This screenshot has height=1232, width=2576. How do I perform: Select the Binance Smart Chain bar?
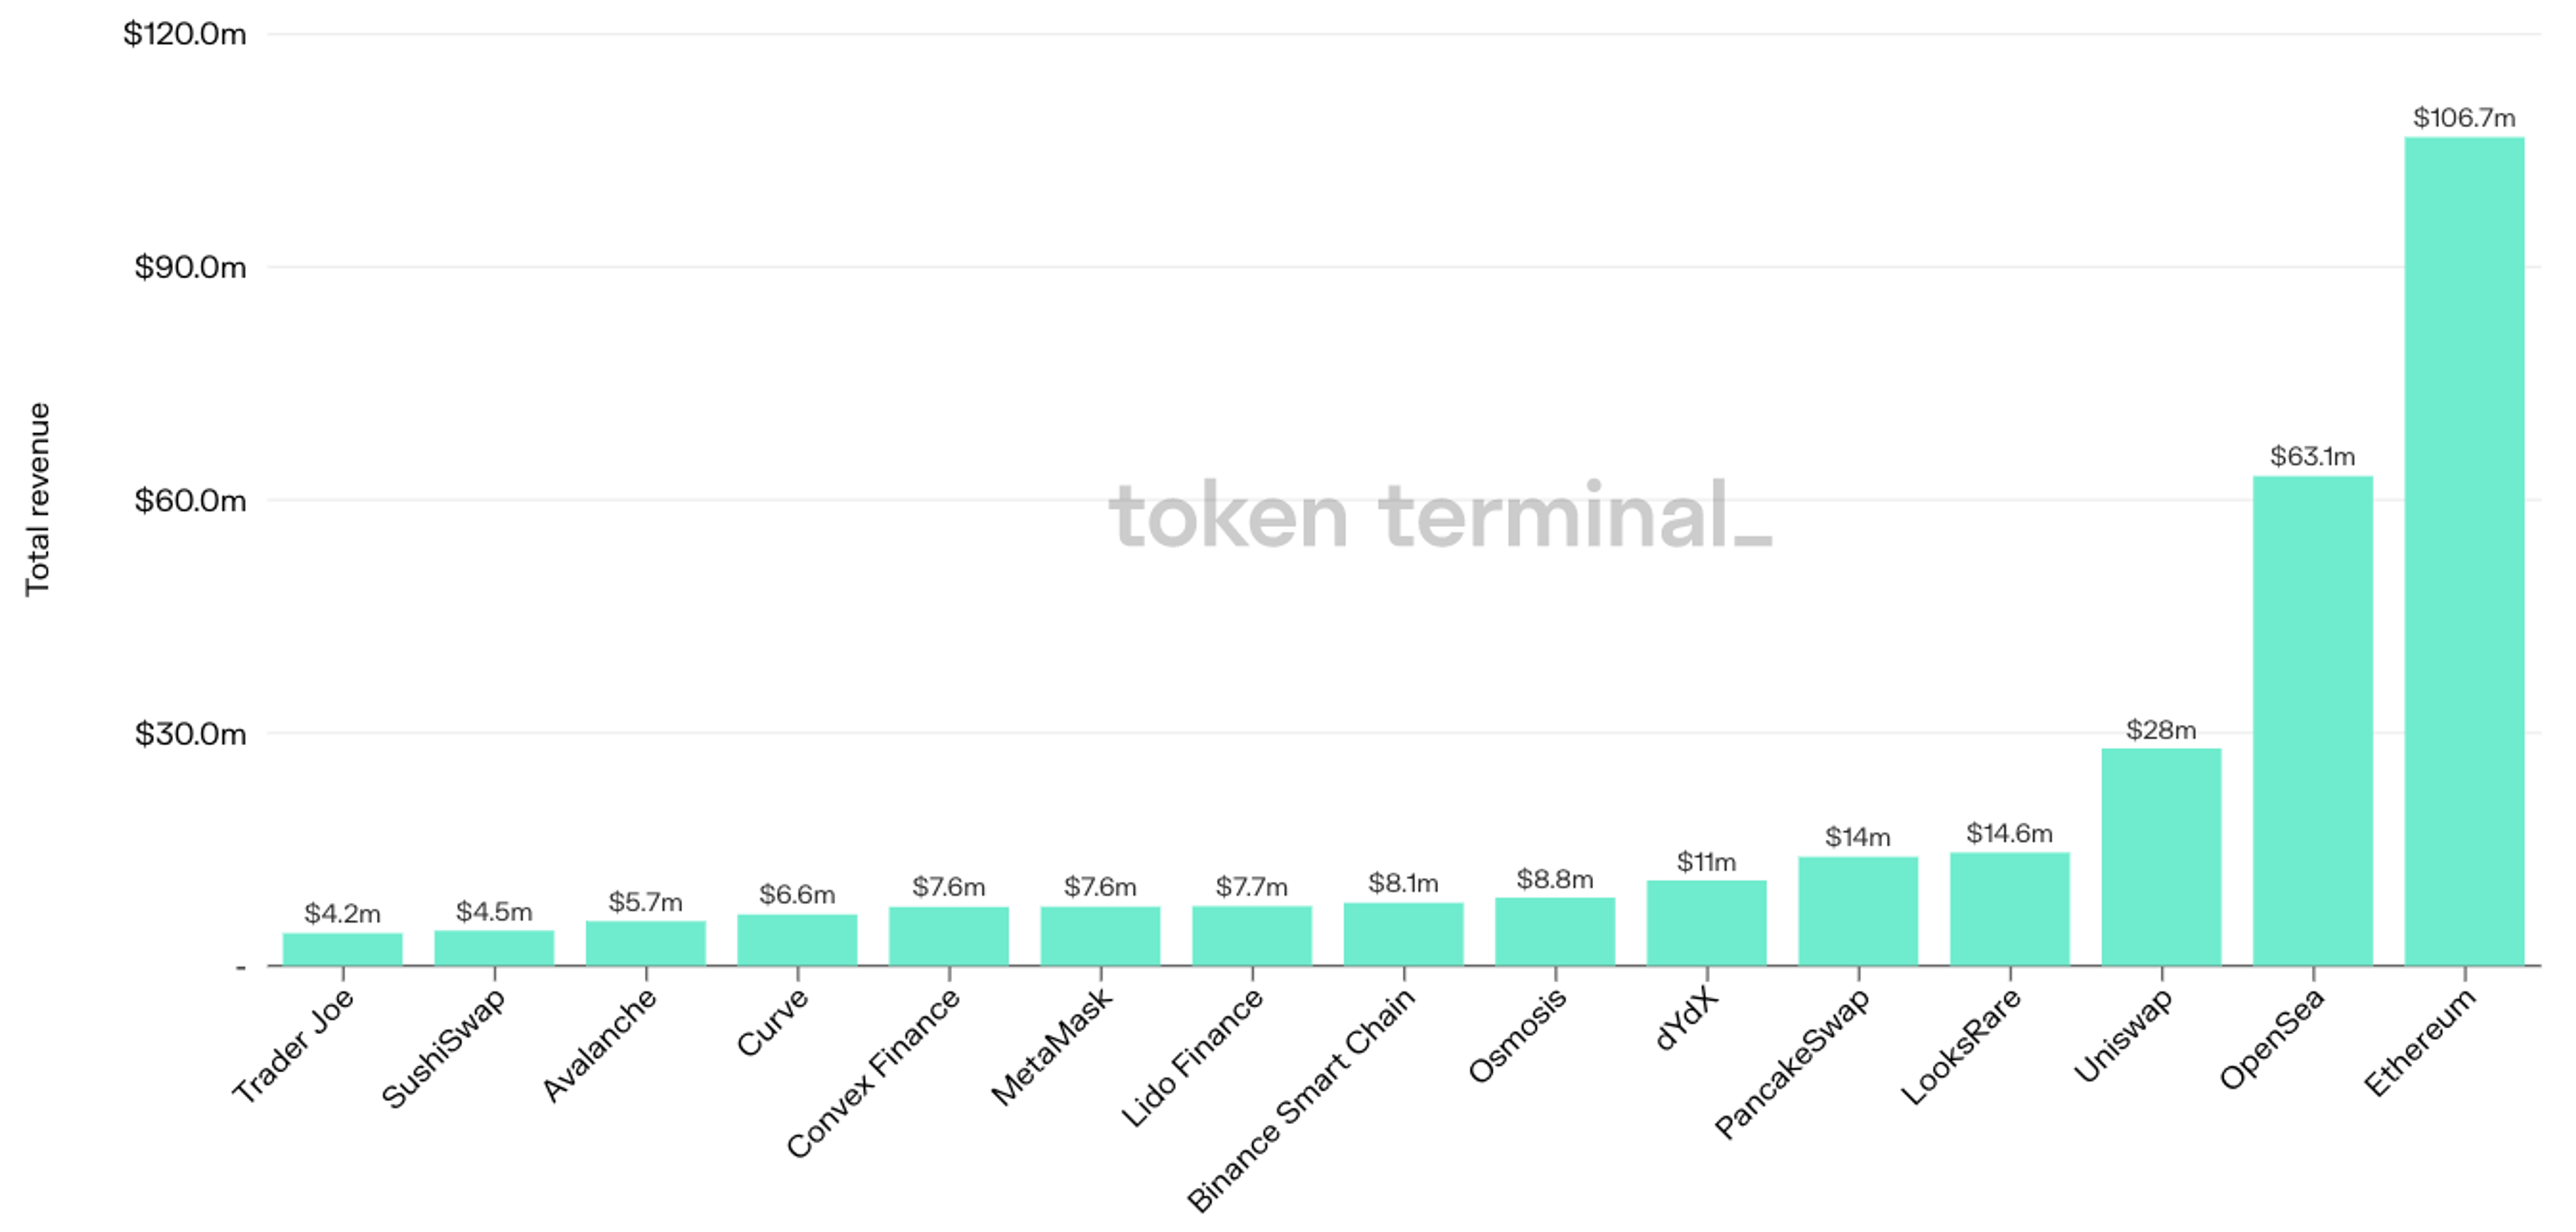(1403, 934)
